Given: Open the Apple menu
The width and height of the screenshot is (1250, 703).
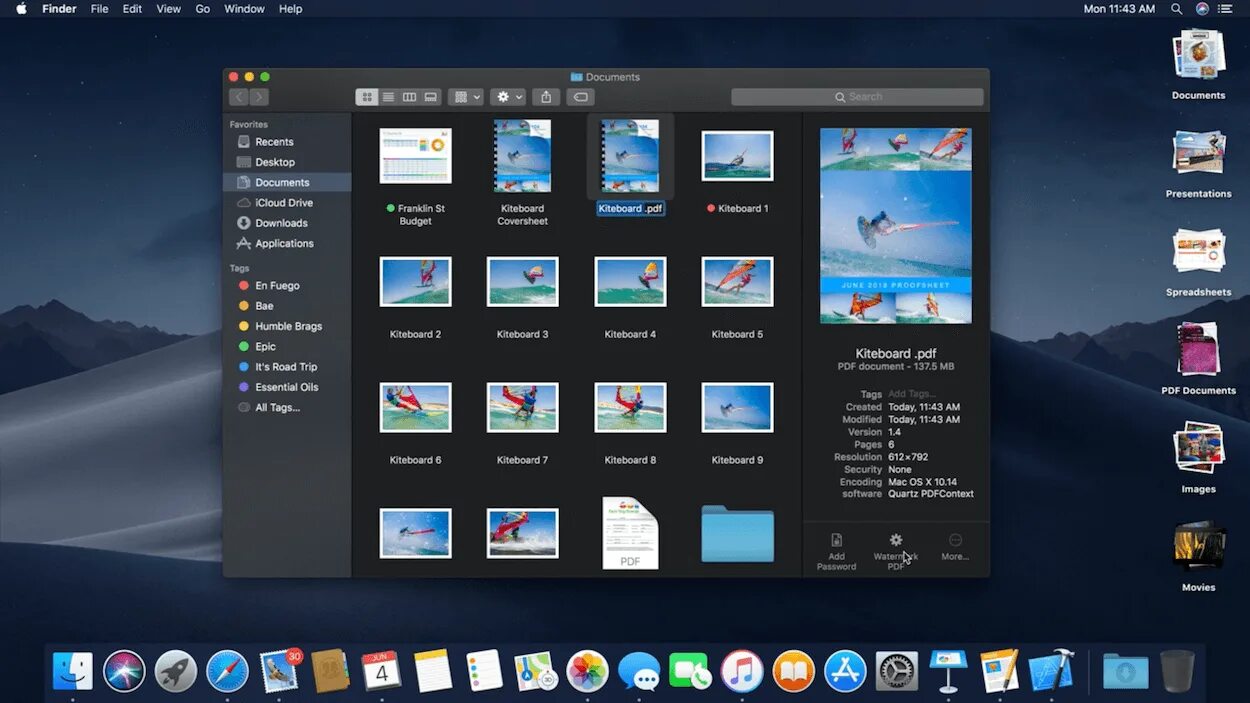Looking at the screenshot, I should point(21,9).
